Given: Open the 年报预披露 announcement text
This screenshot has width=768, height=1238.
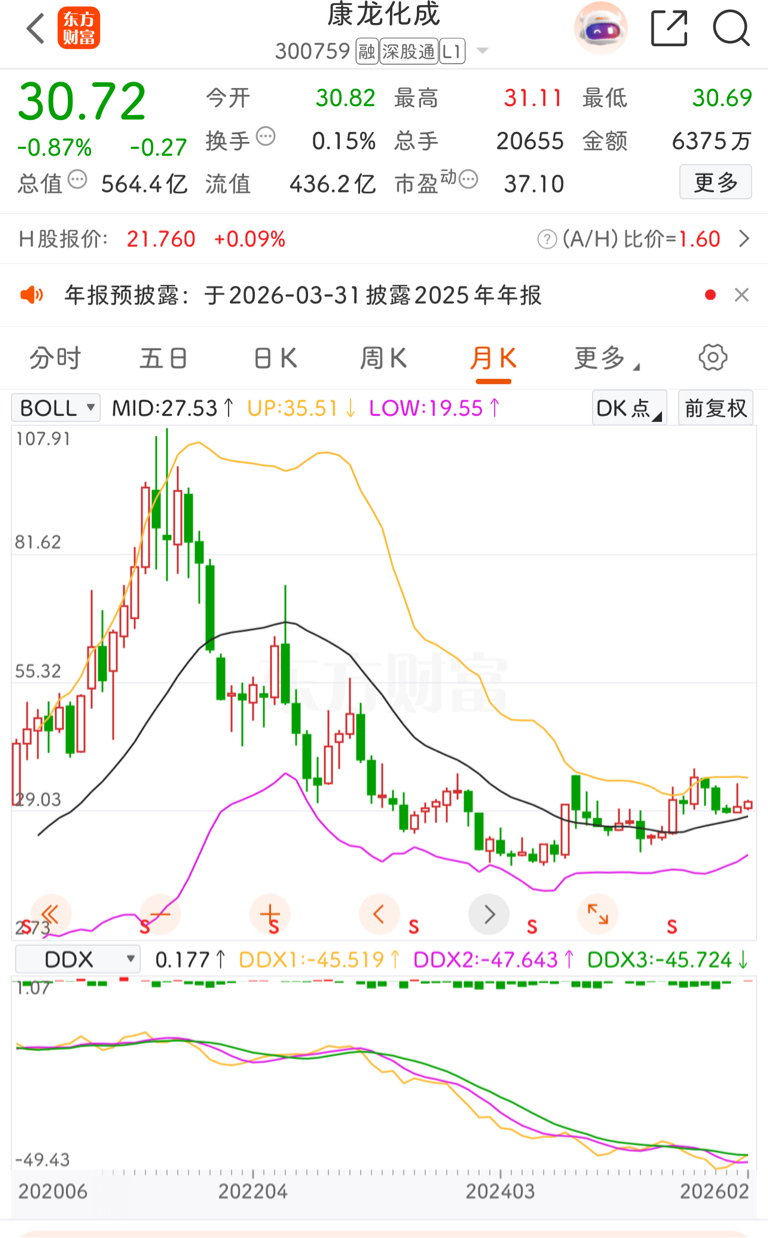Looking at the screenshot, I should [303, 295].
